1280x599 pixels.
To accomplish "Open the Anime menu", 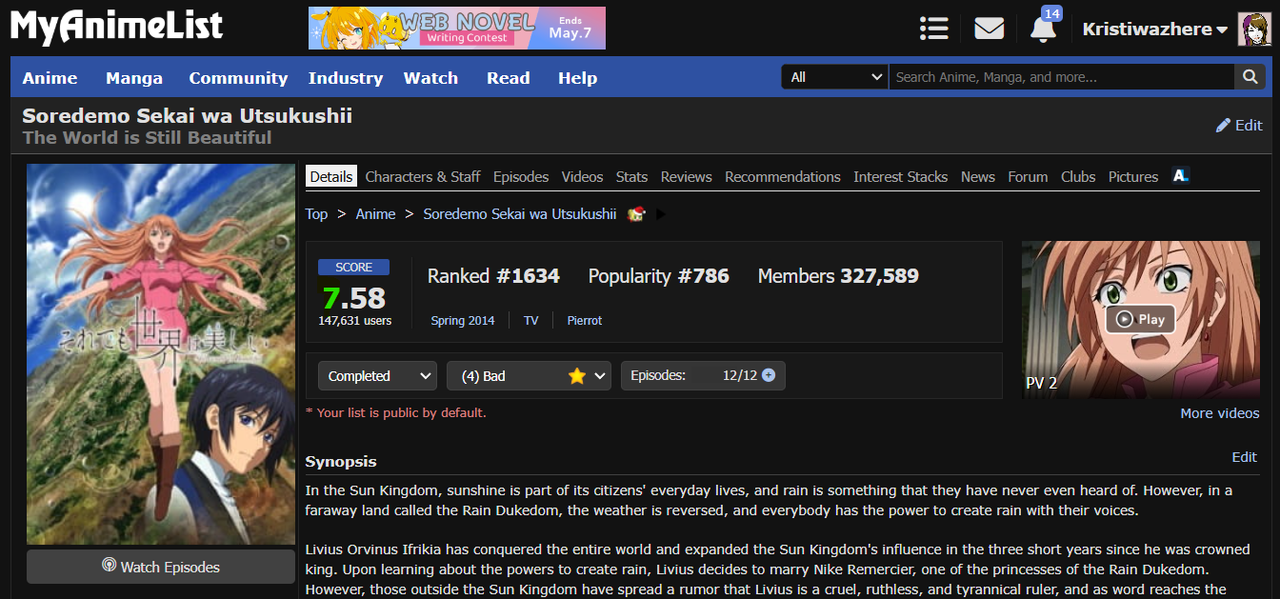I will pos(50,78).
